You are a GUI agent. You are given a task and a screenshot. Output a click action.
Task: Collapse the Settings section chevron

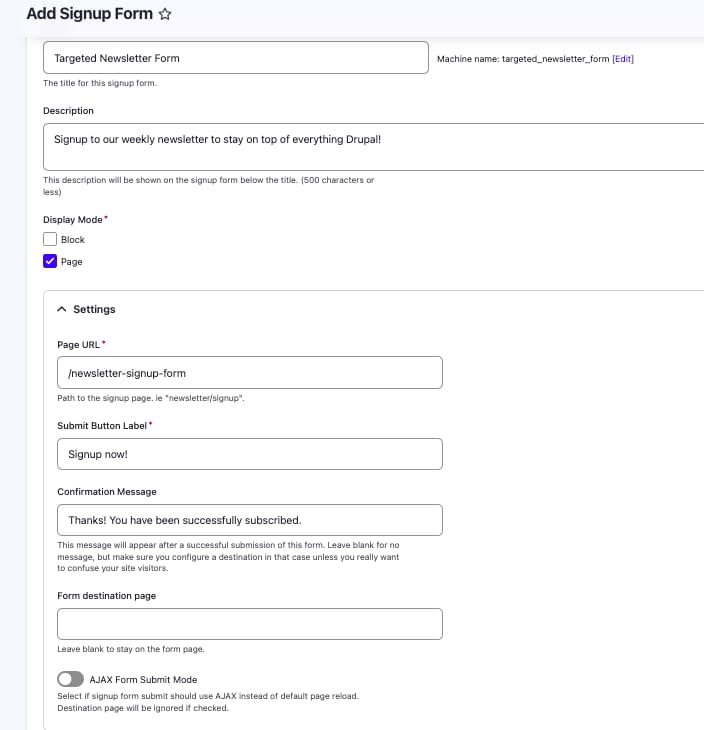point(62,310)
